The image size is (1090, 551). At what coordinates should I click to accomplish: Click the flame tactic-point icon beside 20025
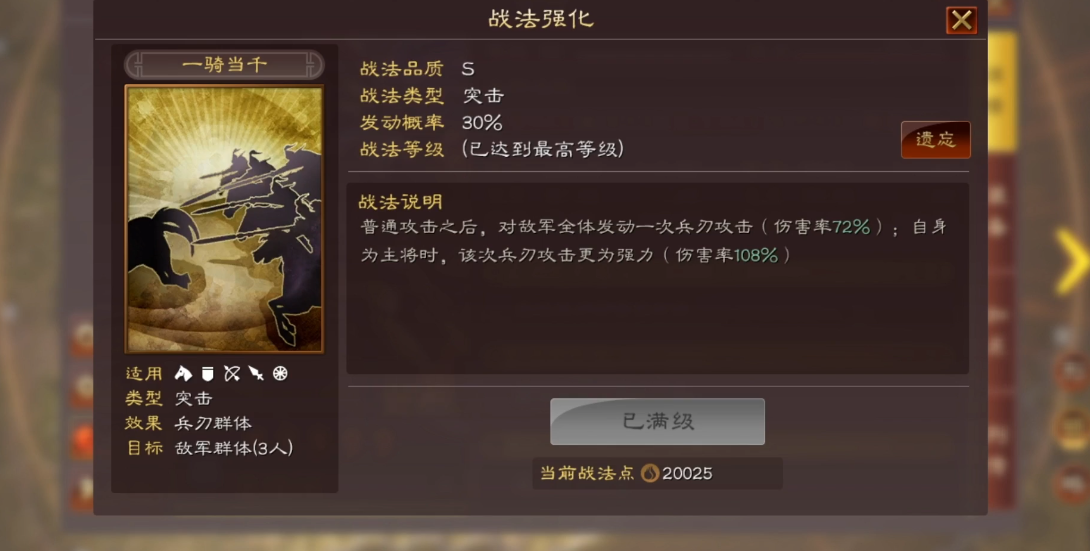(650, 473)
